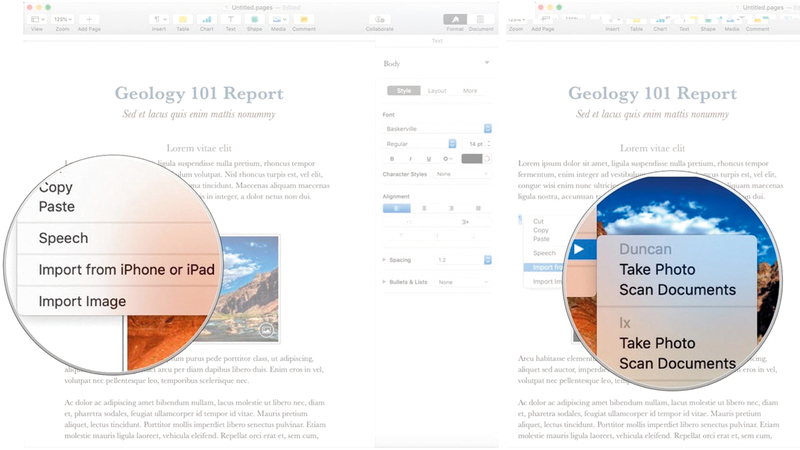
Task: Switch to the Layout tab in the inspector
Action: [x=437, y=91]
